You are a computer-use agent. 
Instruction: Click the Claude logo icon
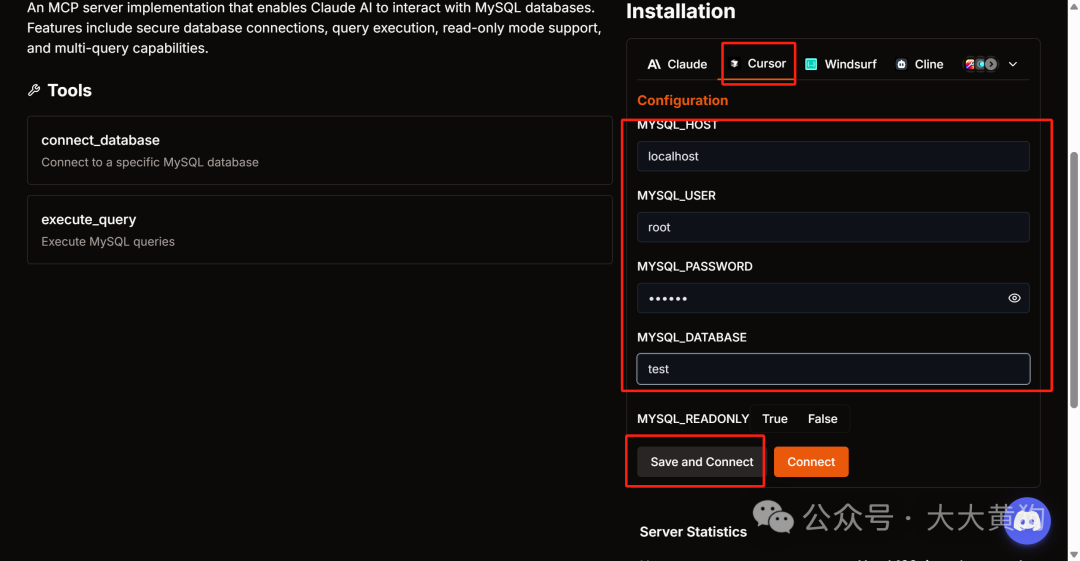(654, 64)
